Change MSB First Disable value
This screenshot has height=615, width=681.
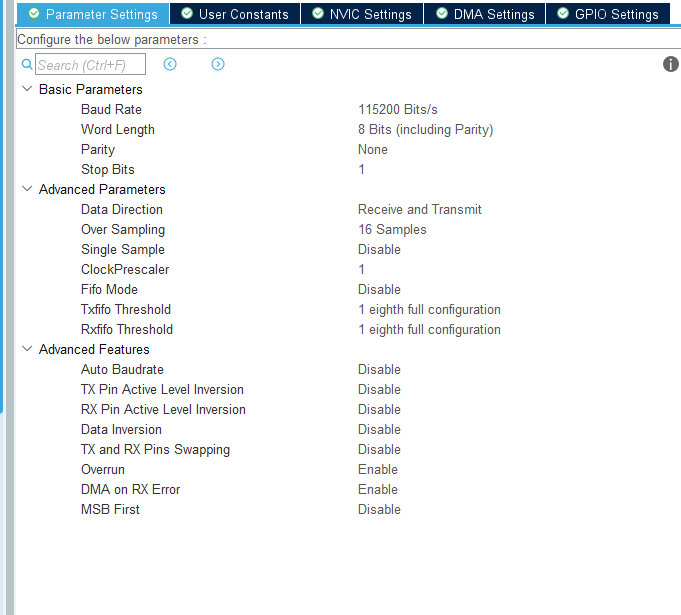point(379,509)
